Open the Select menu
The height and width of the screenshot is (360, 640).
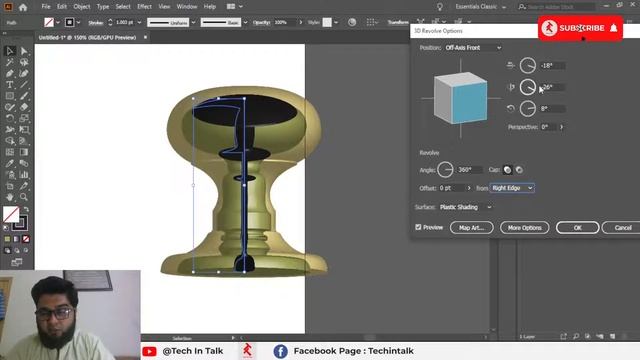pos(123,7)
